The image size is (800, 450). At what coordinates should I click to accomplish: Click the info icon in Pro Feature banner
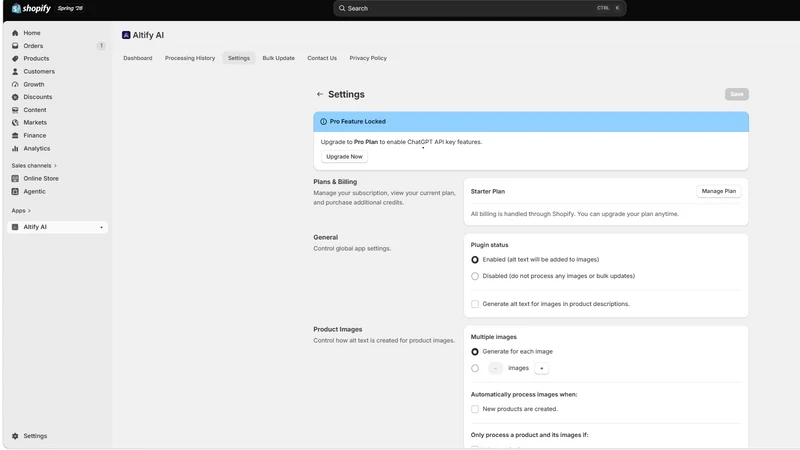323,121
